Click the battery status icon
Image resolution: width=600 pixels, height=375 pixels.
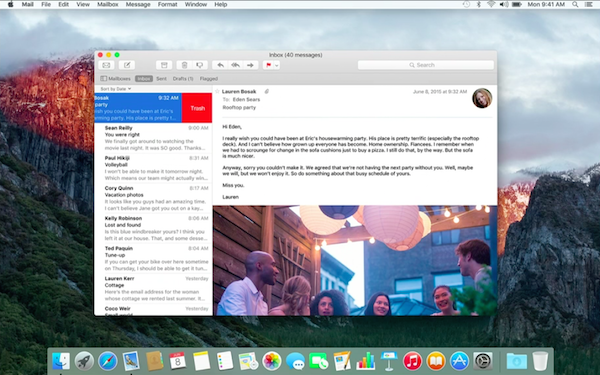pyautogui.click(x=517, y=5)
